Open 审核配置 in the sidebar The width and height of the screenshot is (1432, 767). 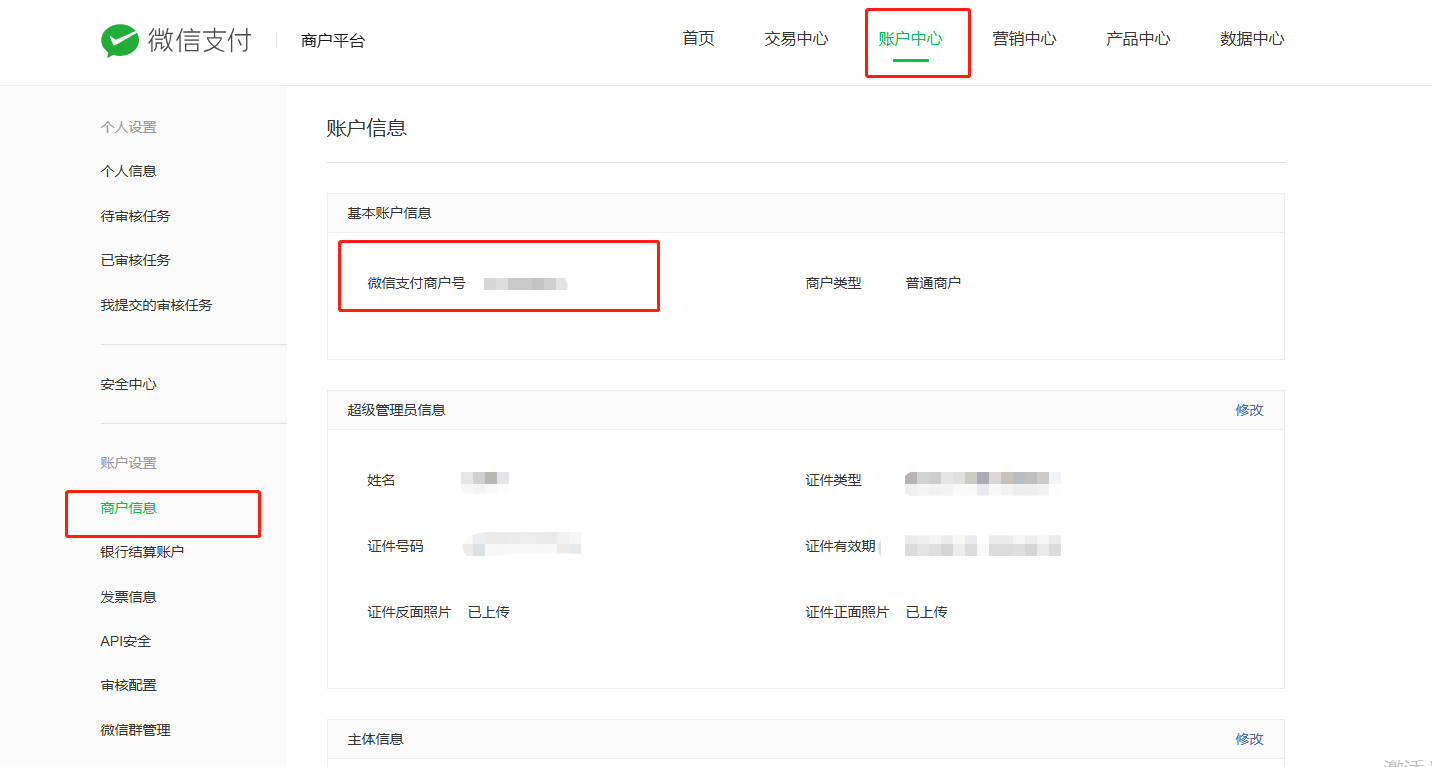pyautogui.click(x=128, y=685)
